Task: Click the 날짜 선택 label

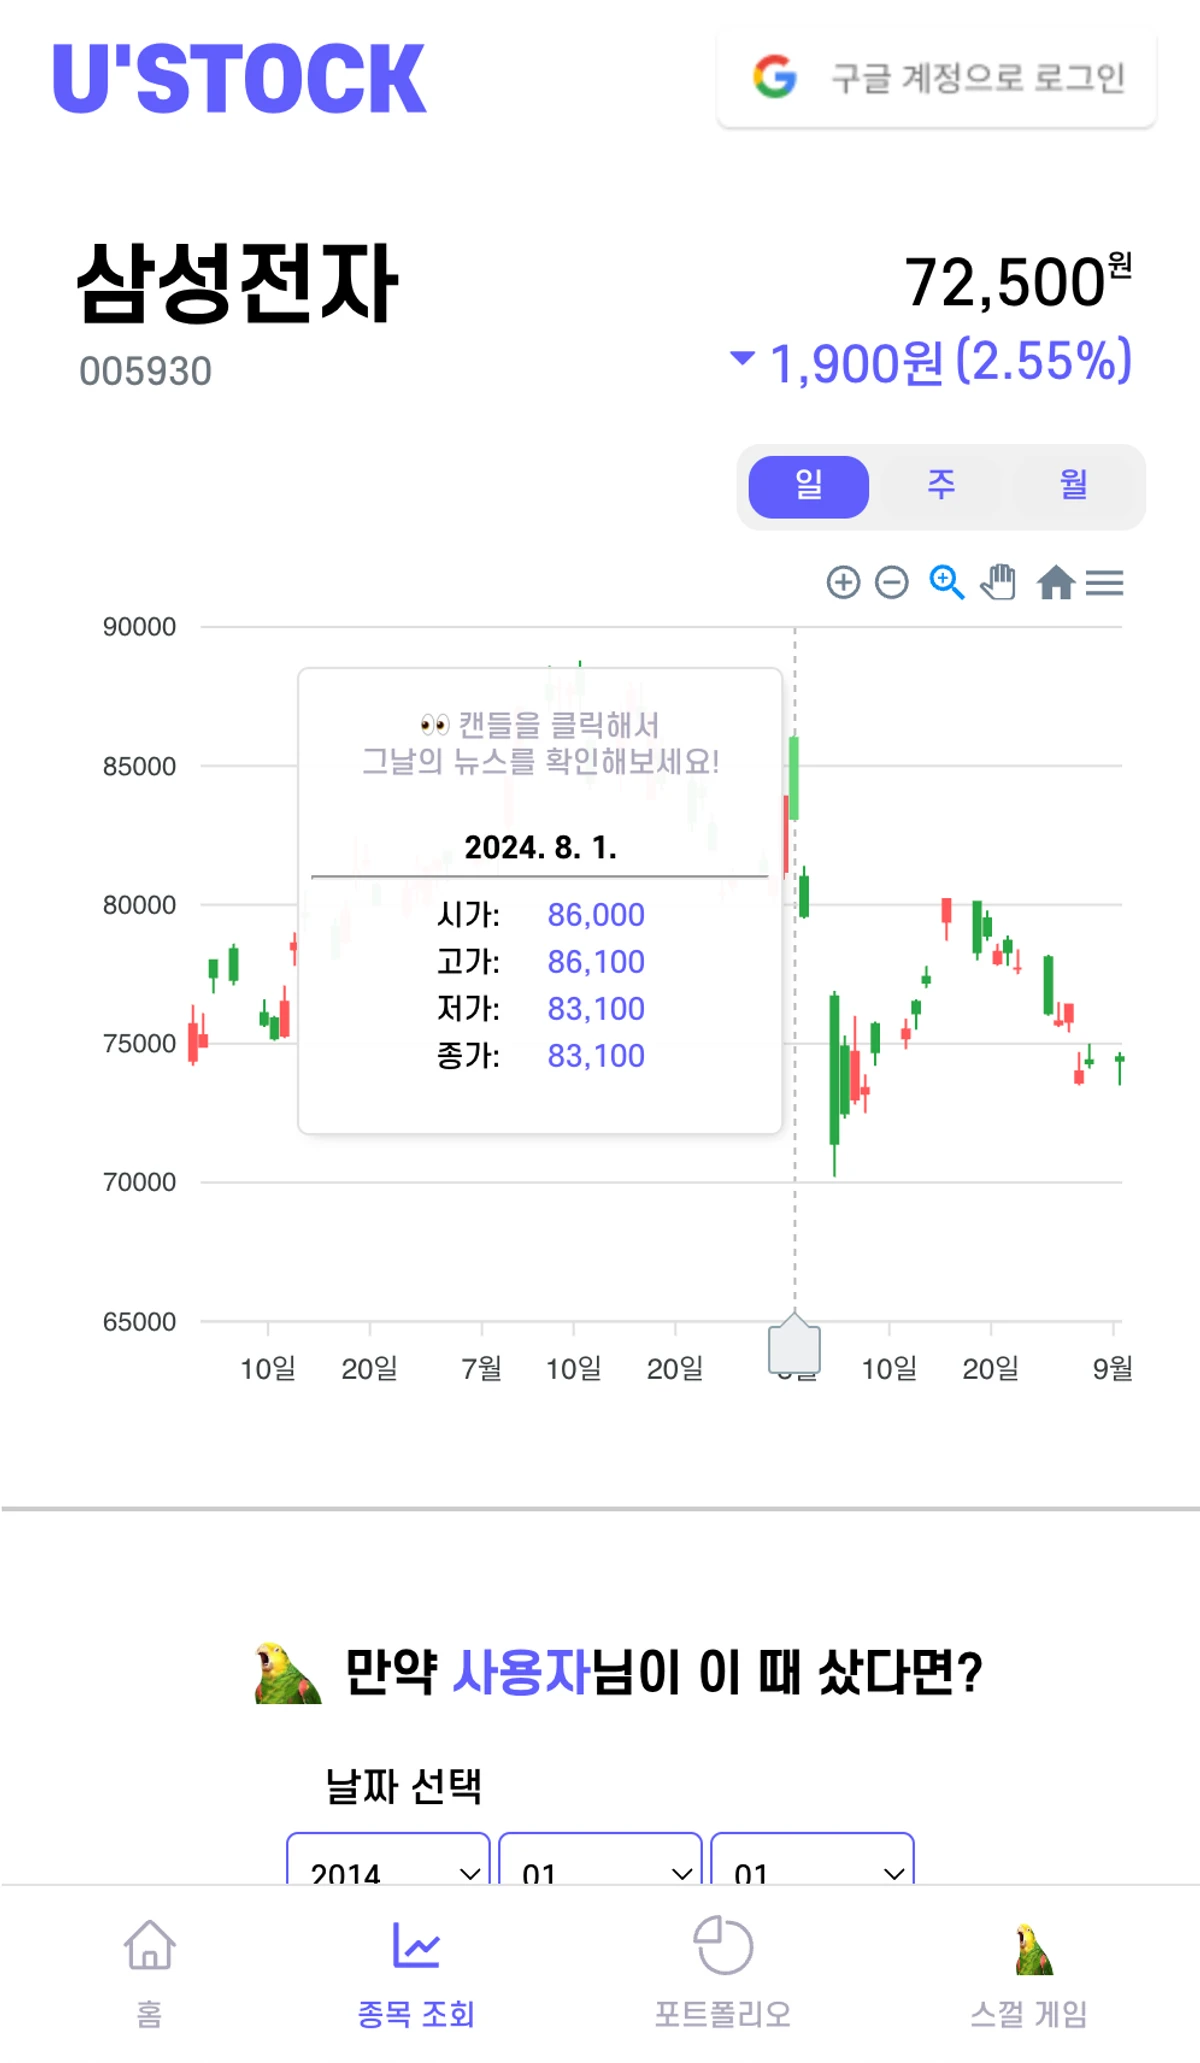Action: [404, 1786]
